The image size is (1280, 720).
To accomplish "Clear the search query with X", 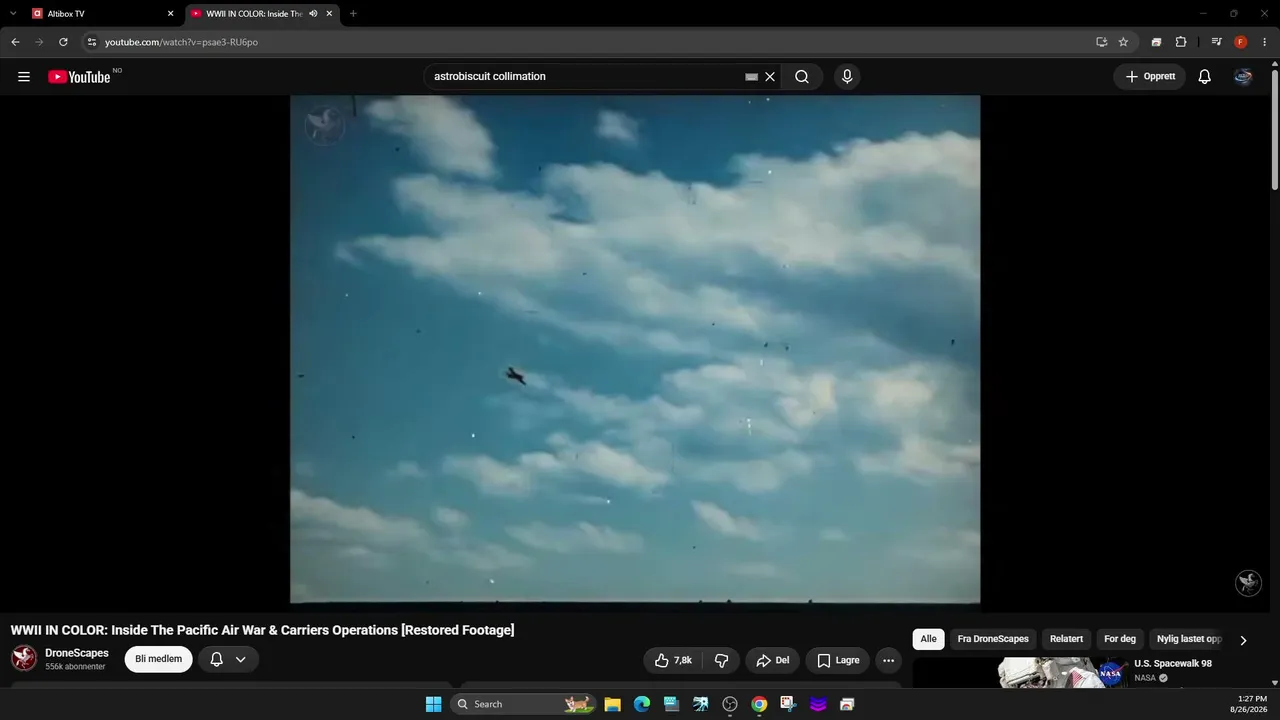I will click(x=770, y=77).
